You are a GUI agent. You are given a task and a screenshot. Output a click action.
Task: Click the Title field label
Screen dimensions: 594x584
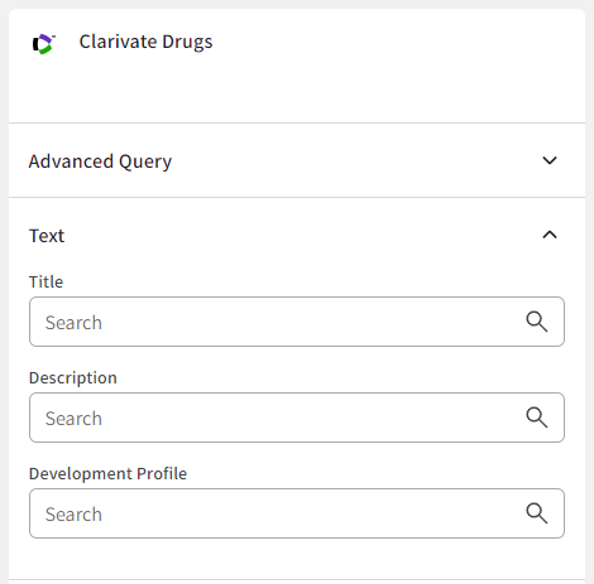(46, 282)
